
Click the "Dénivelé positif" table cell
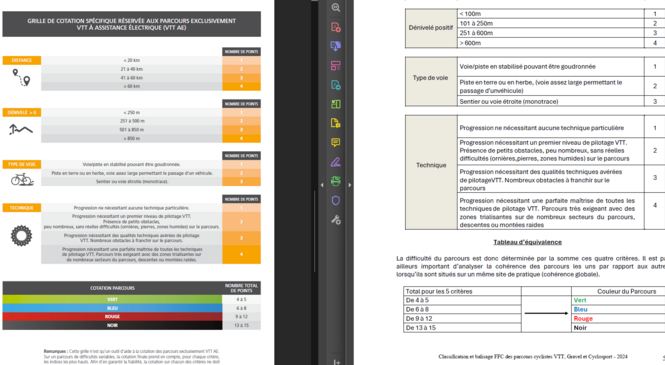tap(431, 28)
